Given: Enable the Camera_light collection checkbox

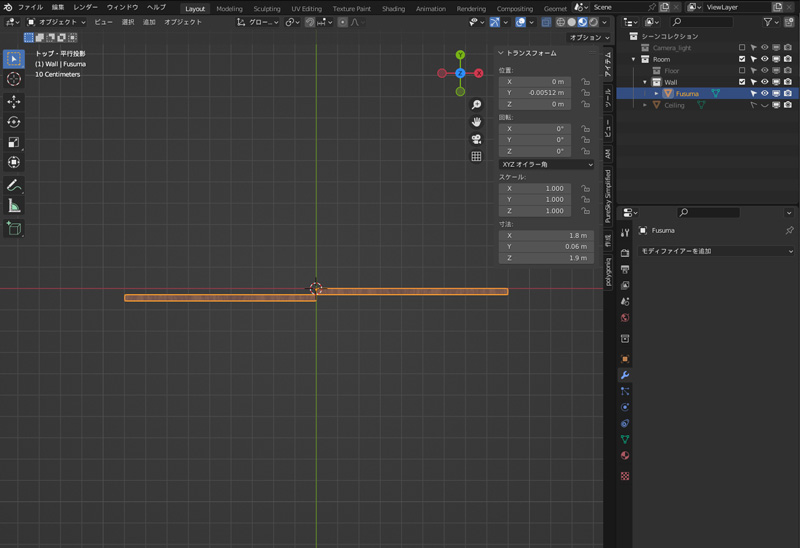Looking at the screenshot, I should click(742, 47).
